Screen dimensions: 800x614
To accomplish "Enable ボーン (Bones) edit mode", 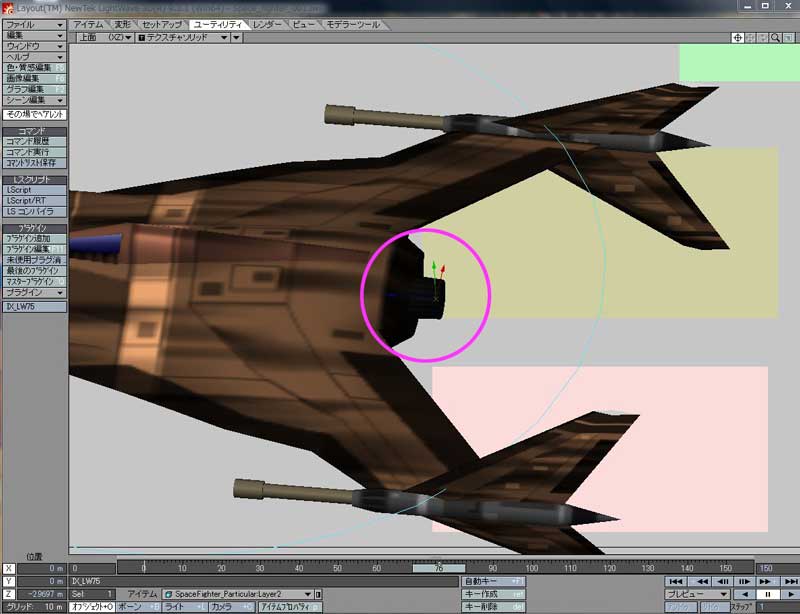I will click(136, 607).
